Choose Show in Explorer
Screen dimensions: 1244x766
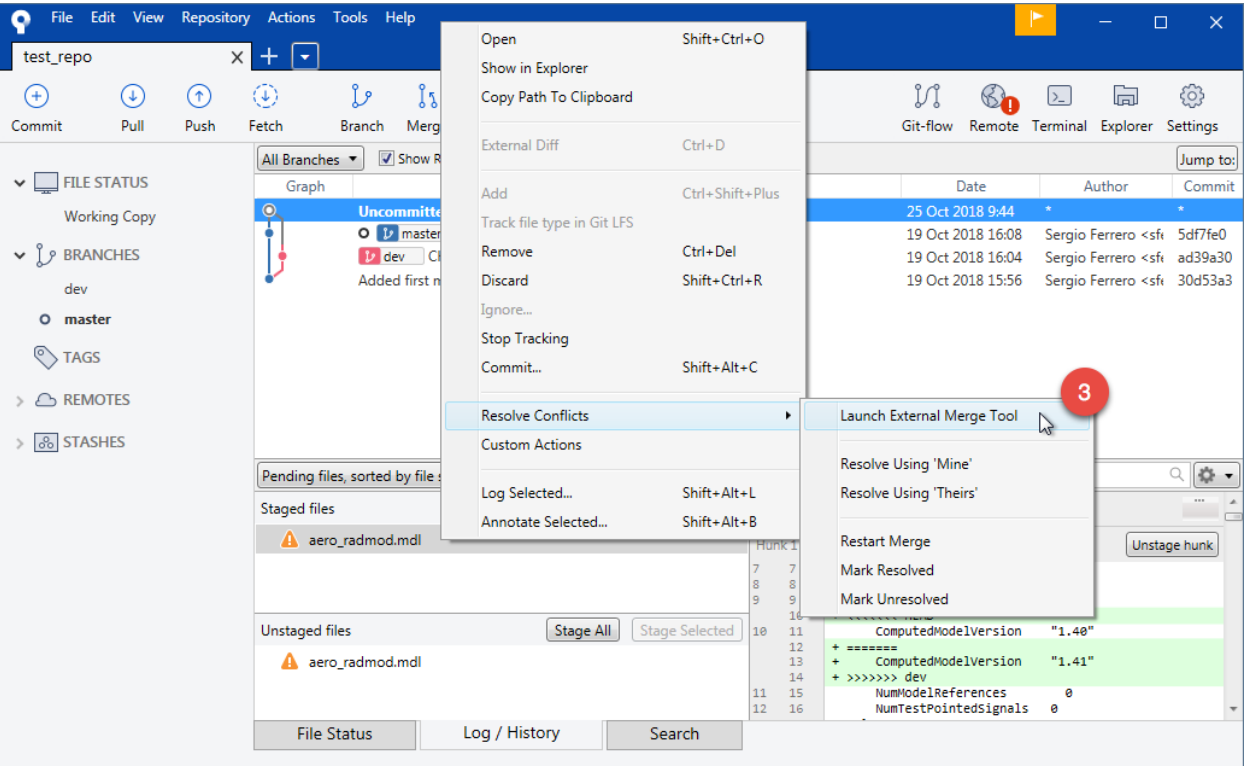[622, 68]
